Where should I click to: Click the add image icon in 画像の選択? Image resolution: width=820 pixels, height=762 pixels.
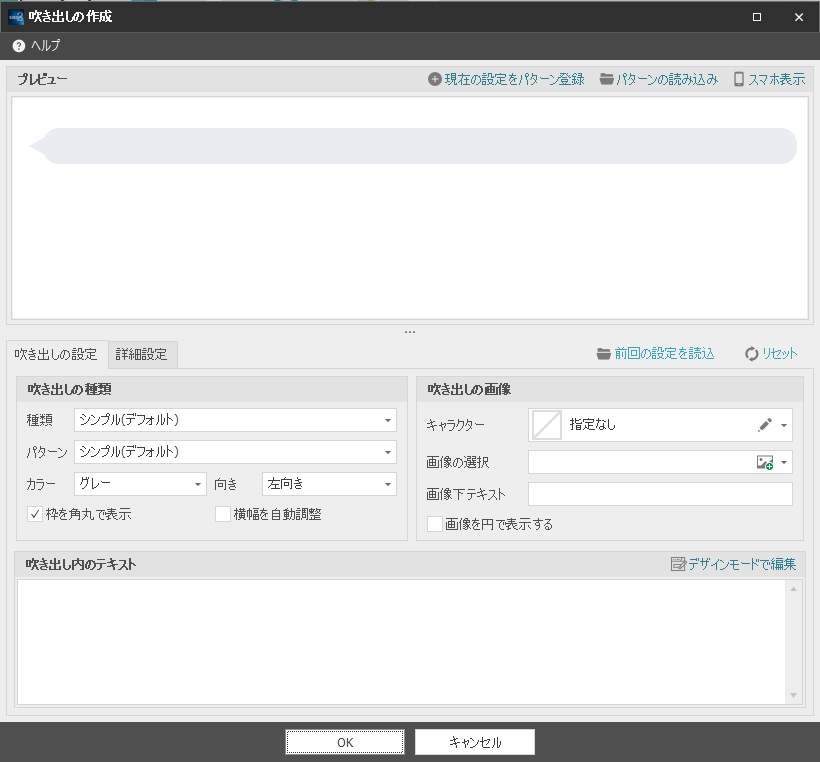pos(765,462)
